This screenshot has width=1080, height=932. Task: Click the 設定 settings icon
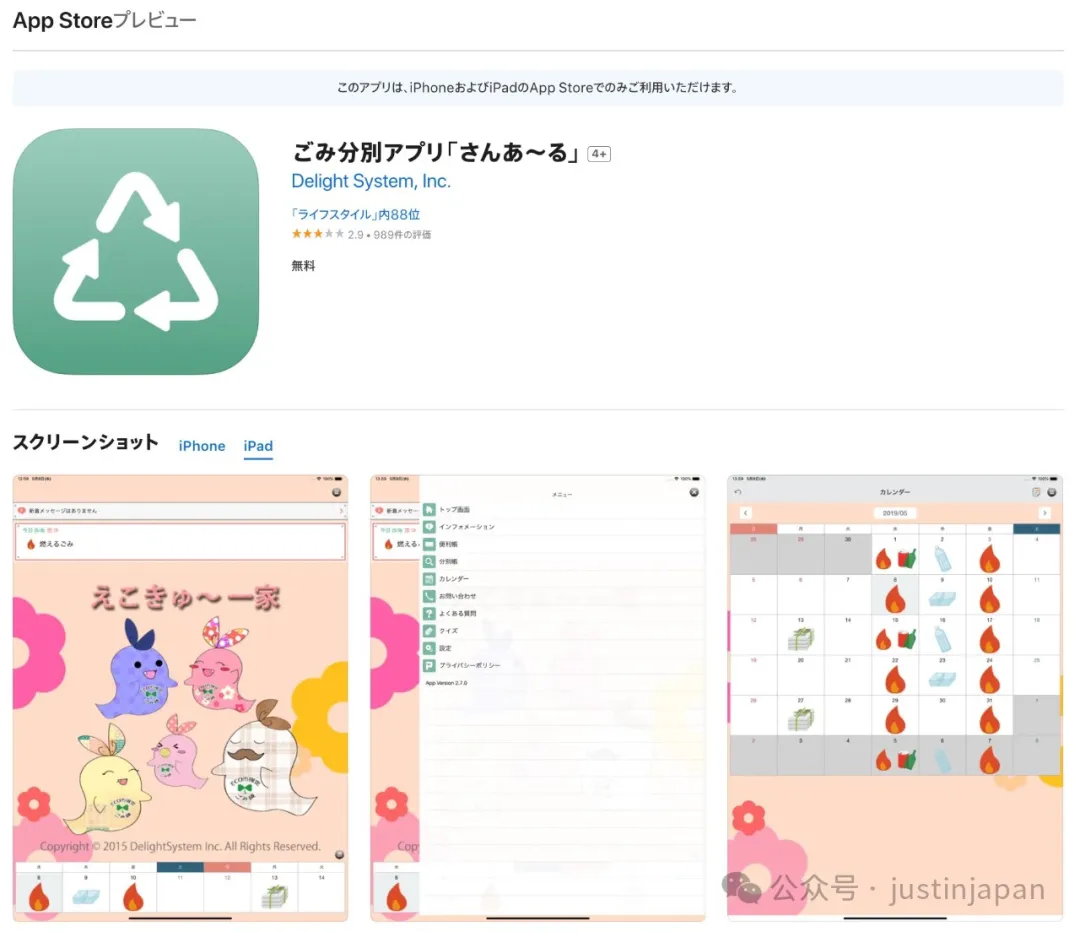pyautogui.click(x=429, y=648)
